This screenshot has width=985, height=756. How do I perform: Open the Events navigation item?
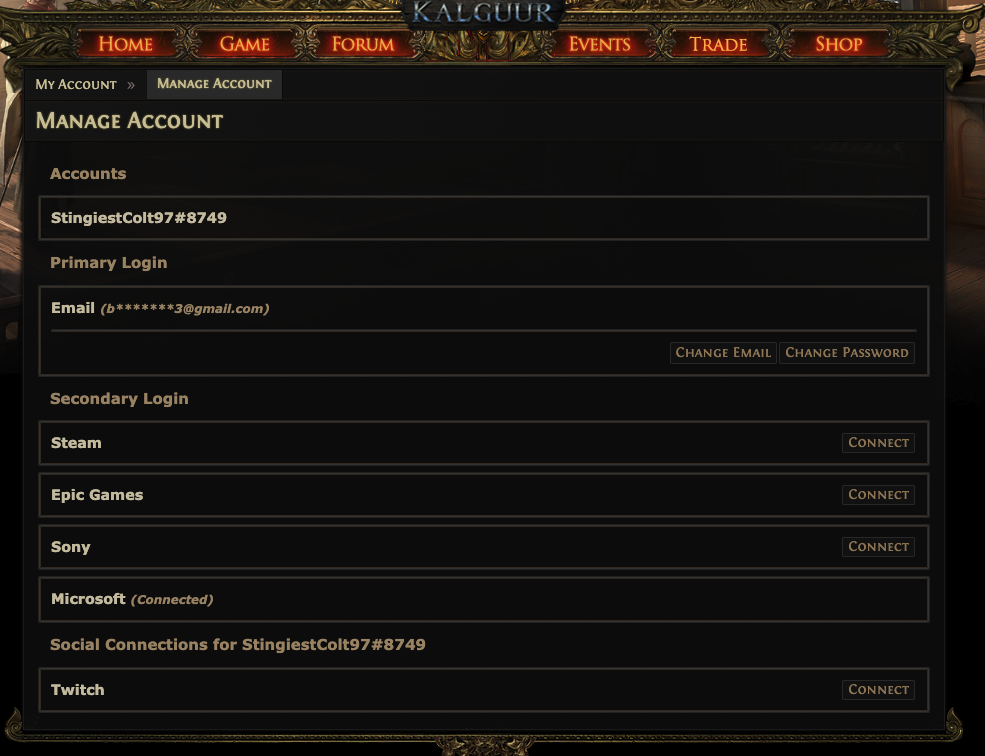pyautogui.click(x=599, y=44)
